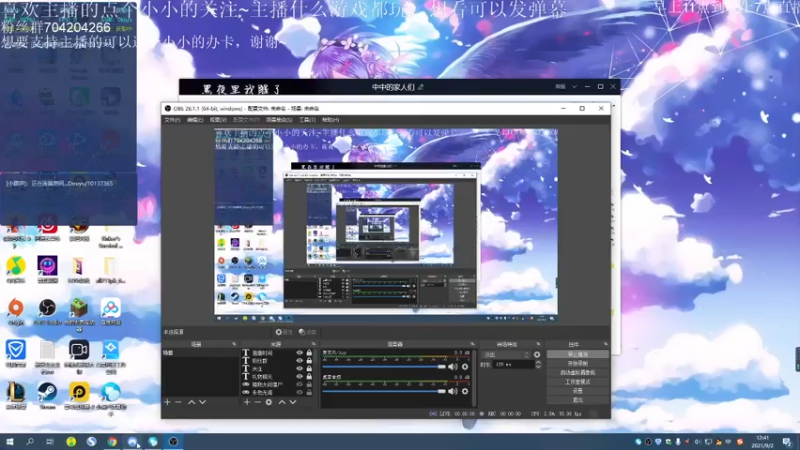Screen dimensions: 800x450
Task: Open the 场景集合(S) menu in OBS
Action: 279,120
